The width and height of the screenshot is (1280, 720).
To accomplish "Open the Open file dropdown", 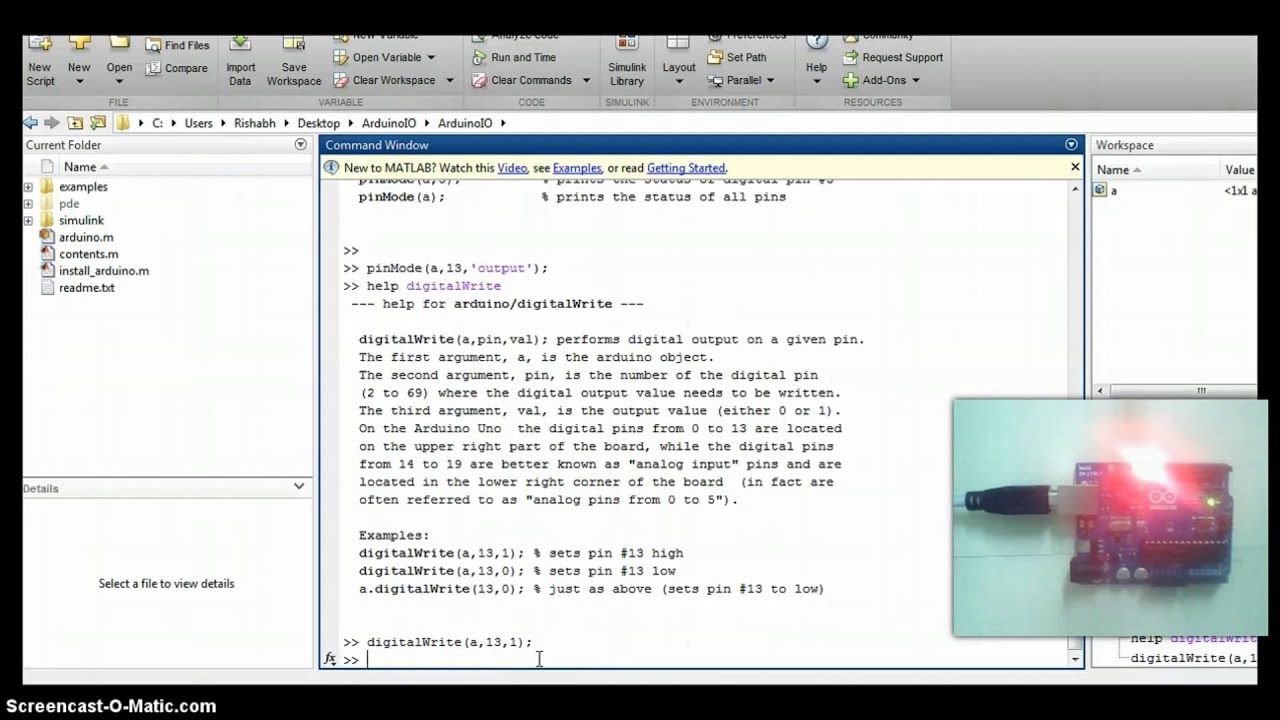I will [119, 62].
